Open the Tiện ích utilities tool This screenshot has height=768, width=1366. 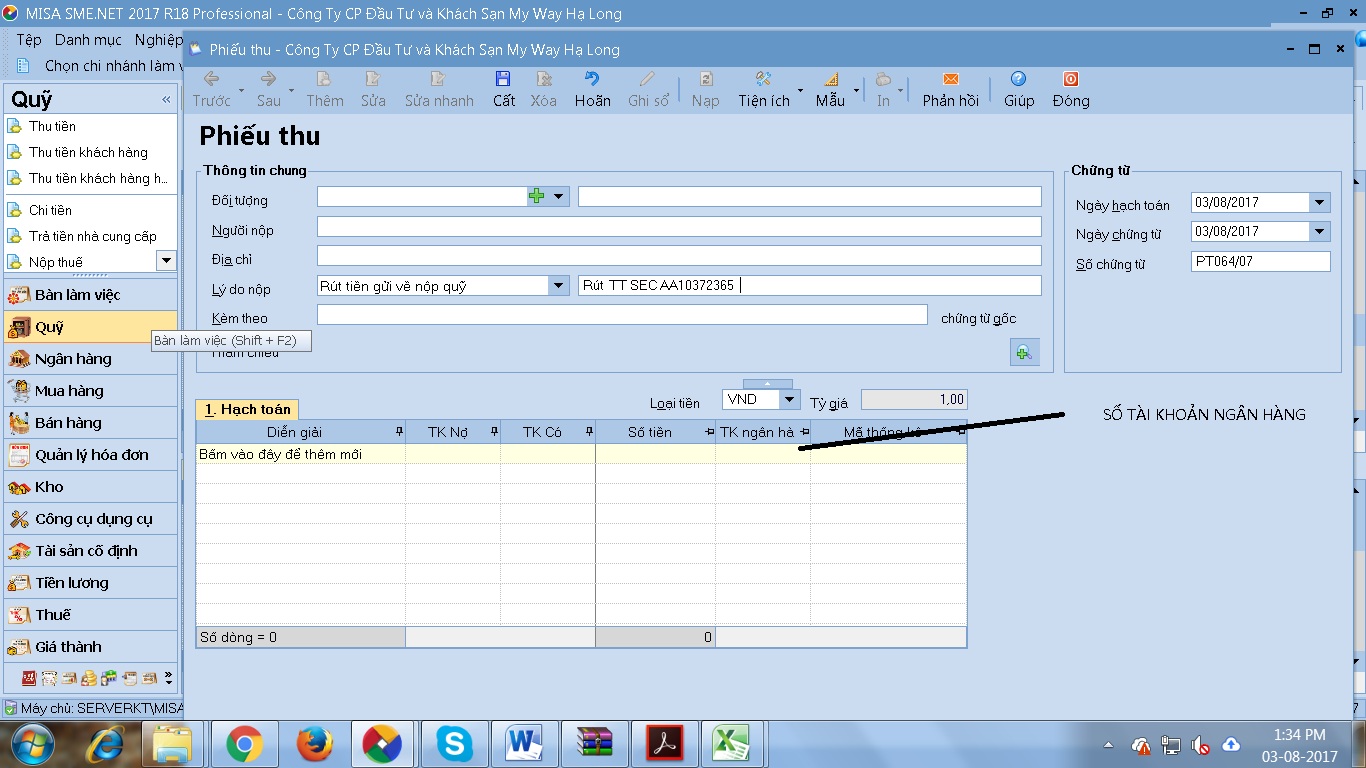click(764, 80)
